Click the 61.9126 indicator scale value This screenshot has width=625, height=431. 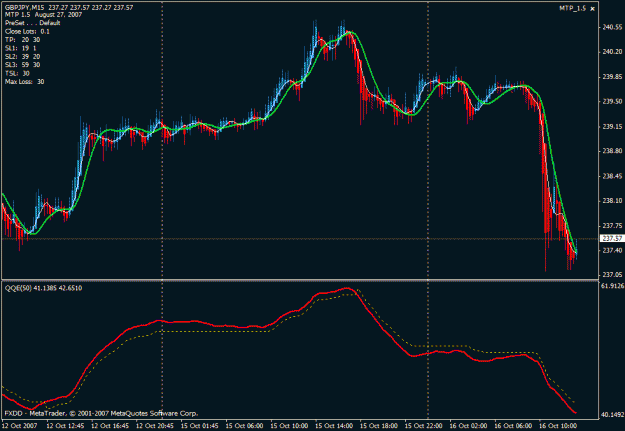click(612, 286)
